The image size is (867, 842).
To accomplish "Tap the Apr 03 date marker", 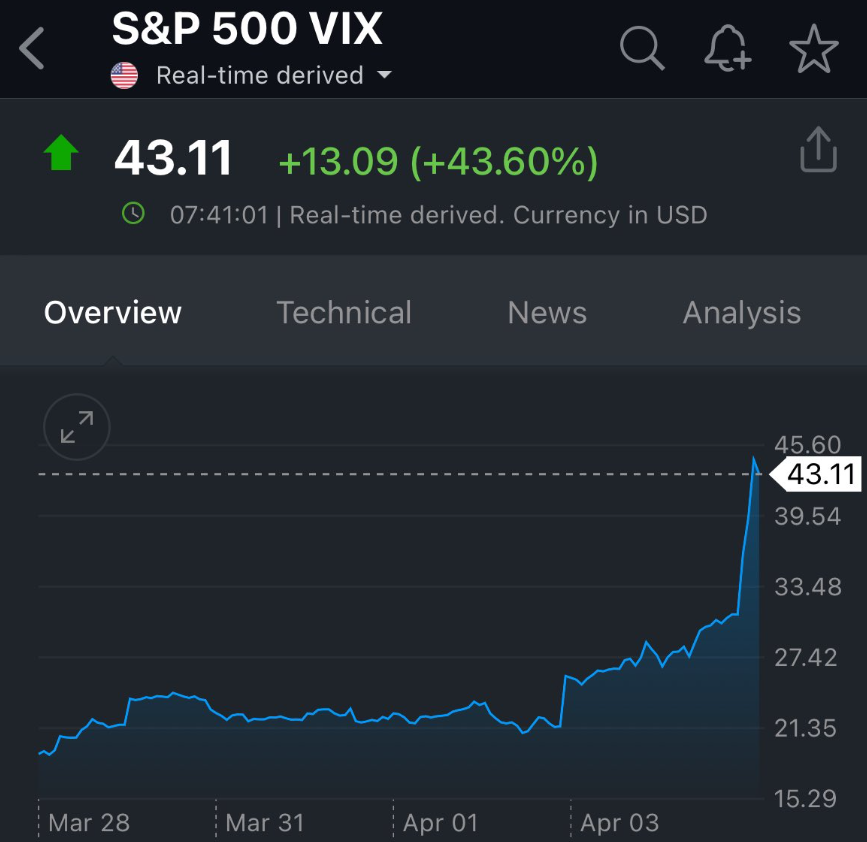I will click(x=619, y=823).
